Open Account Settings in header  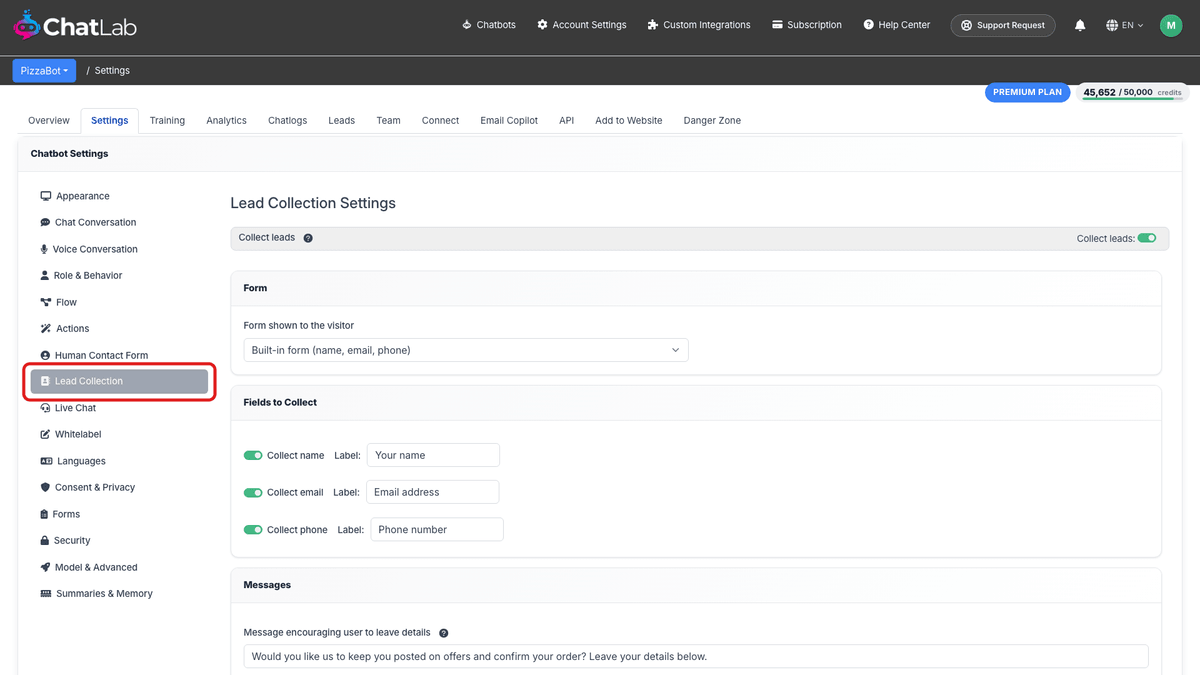581,25
